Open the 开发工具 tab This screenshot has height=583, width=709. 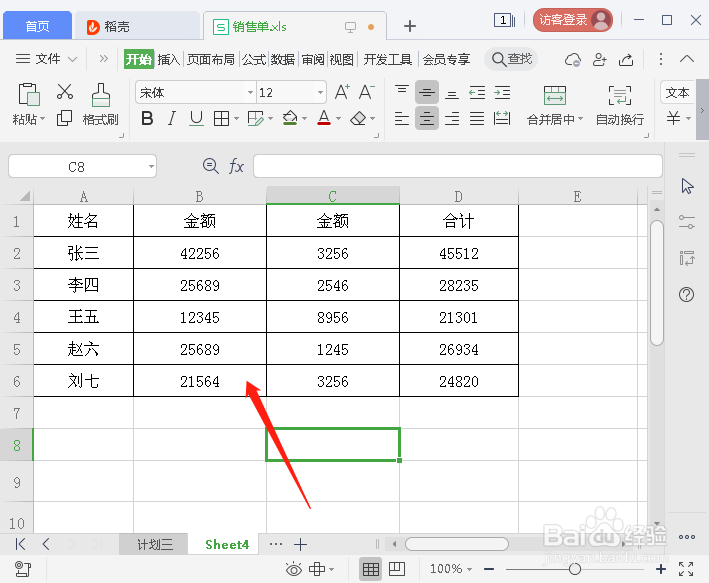click(388, 59)
